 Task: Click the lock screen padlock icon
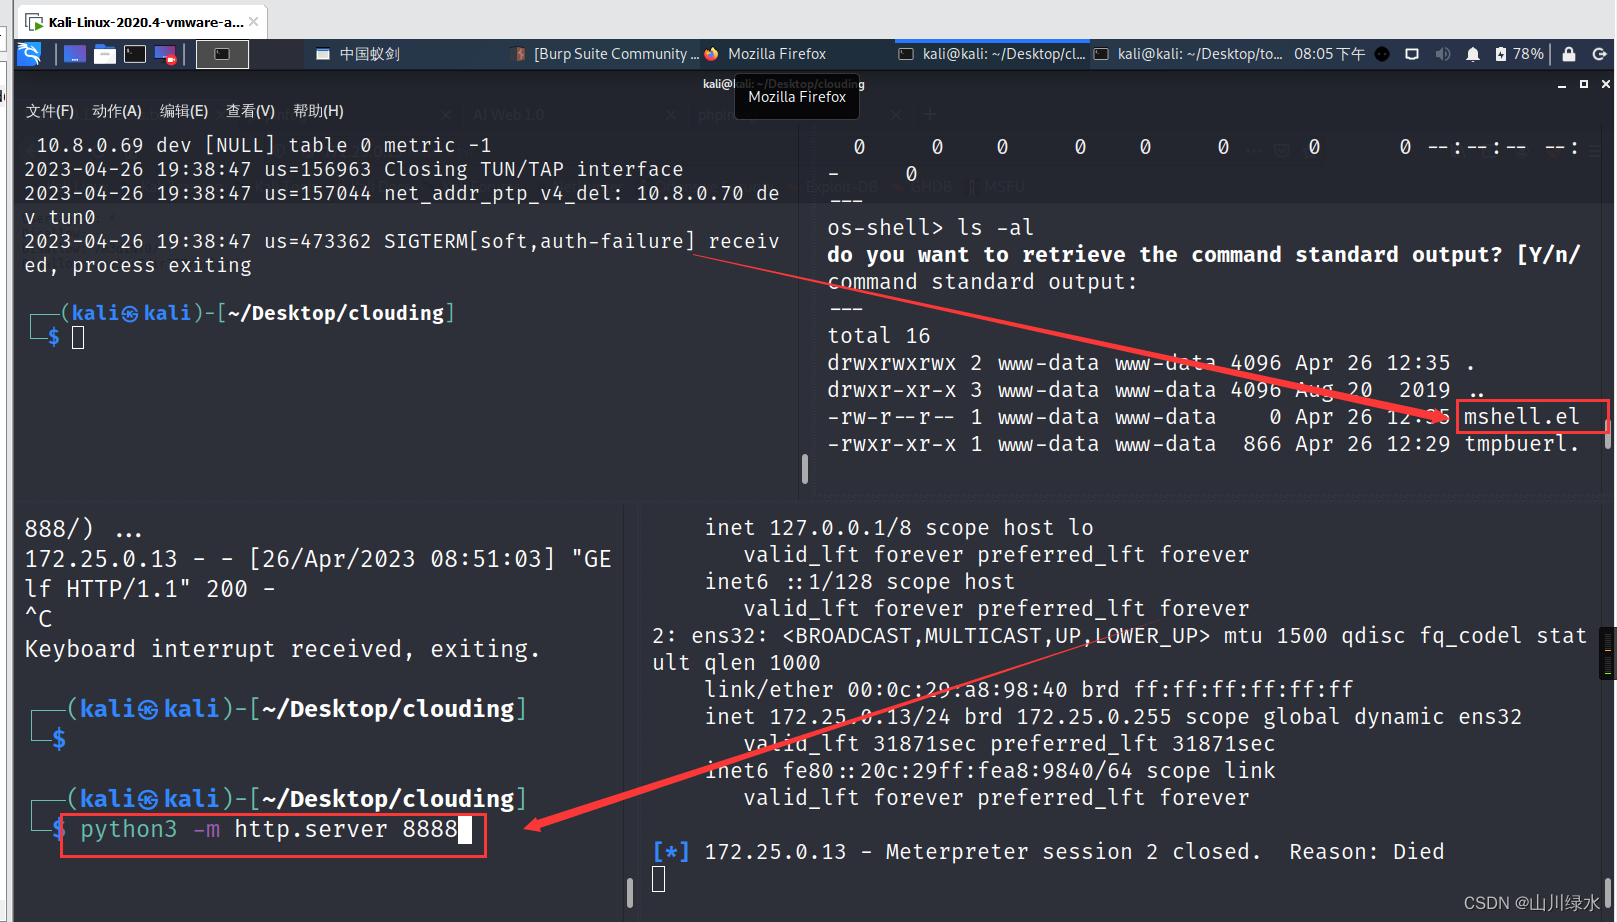pyautogui.click(x=1569, y=54)
